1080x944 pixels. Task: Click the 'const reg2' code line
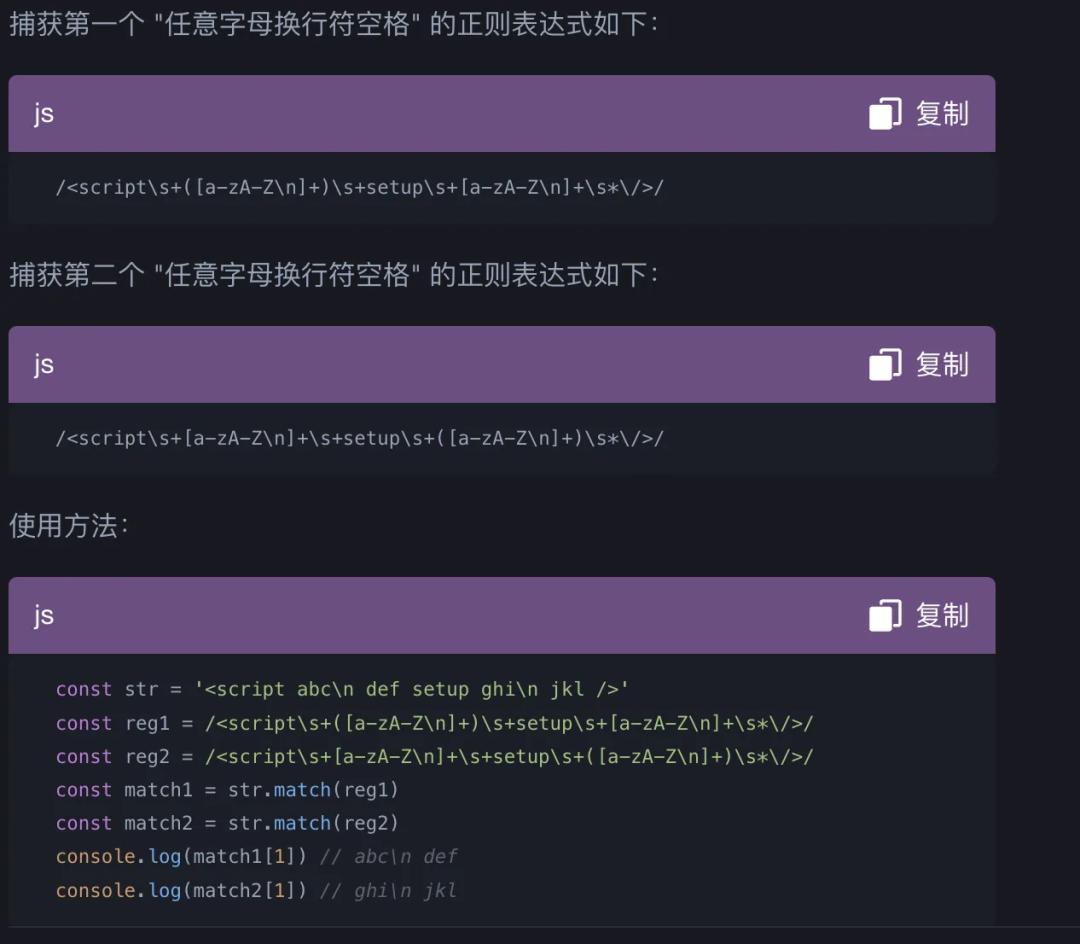(x=434, y=757)
